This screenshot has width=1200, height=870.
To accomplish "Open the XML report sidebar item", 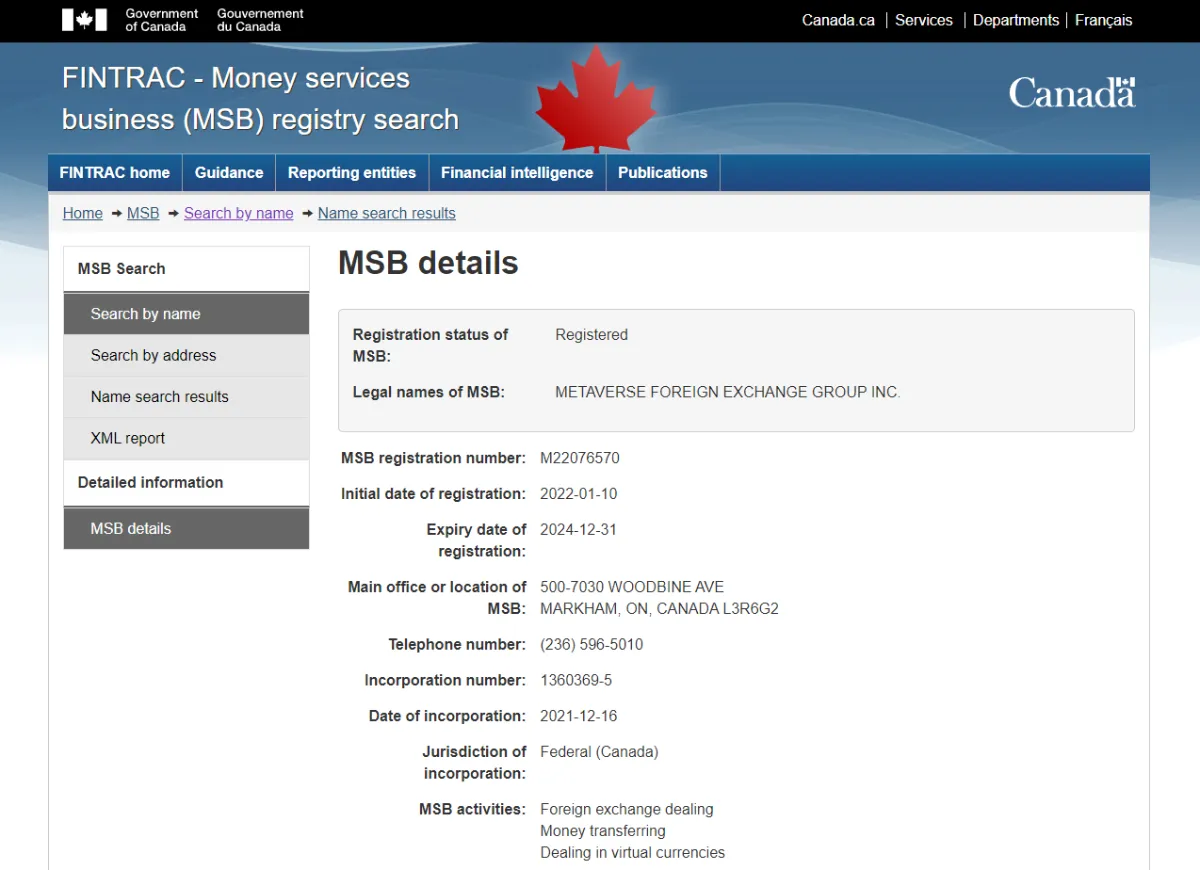I will [186, 438].
